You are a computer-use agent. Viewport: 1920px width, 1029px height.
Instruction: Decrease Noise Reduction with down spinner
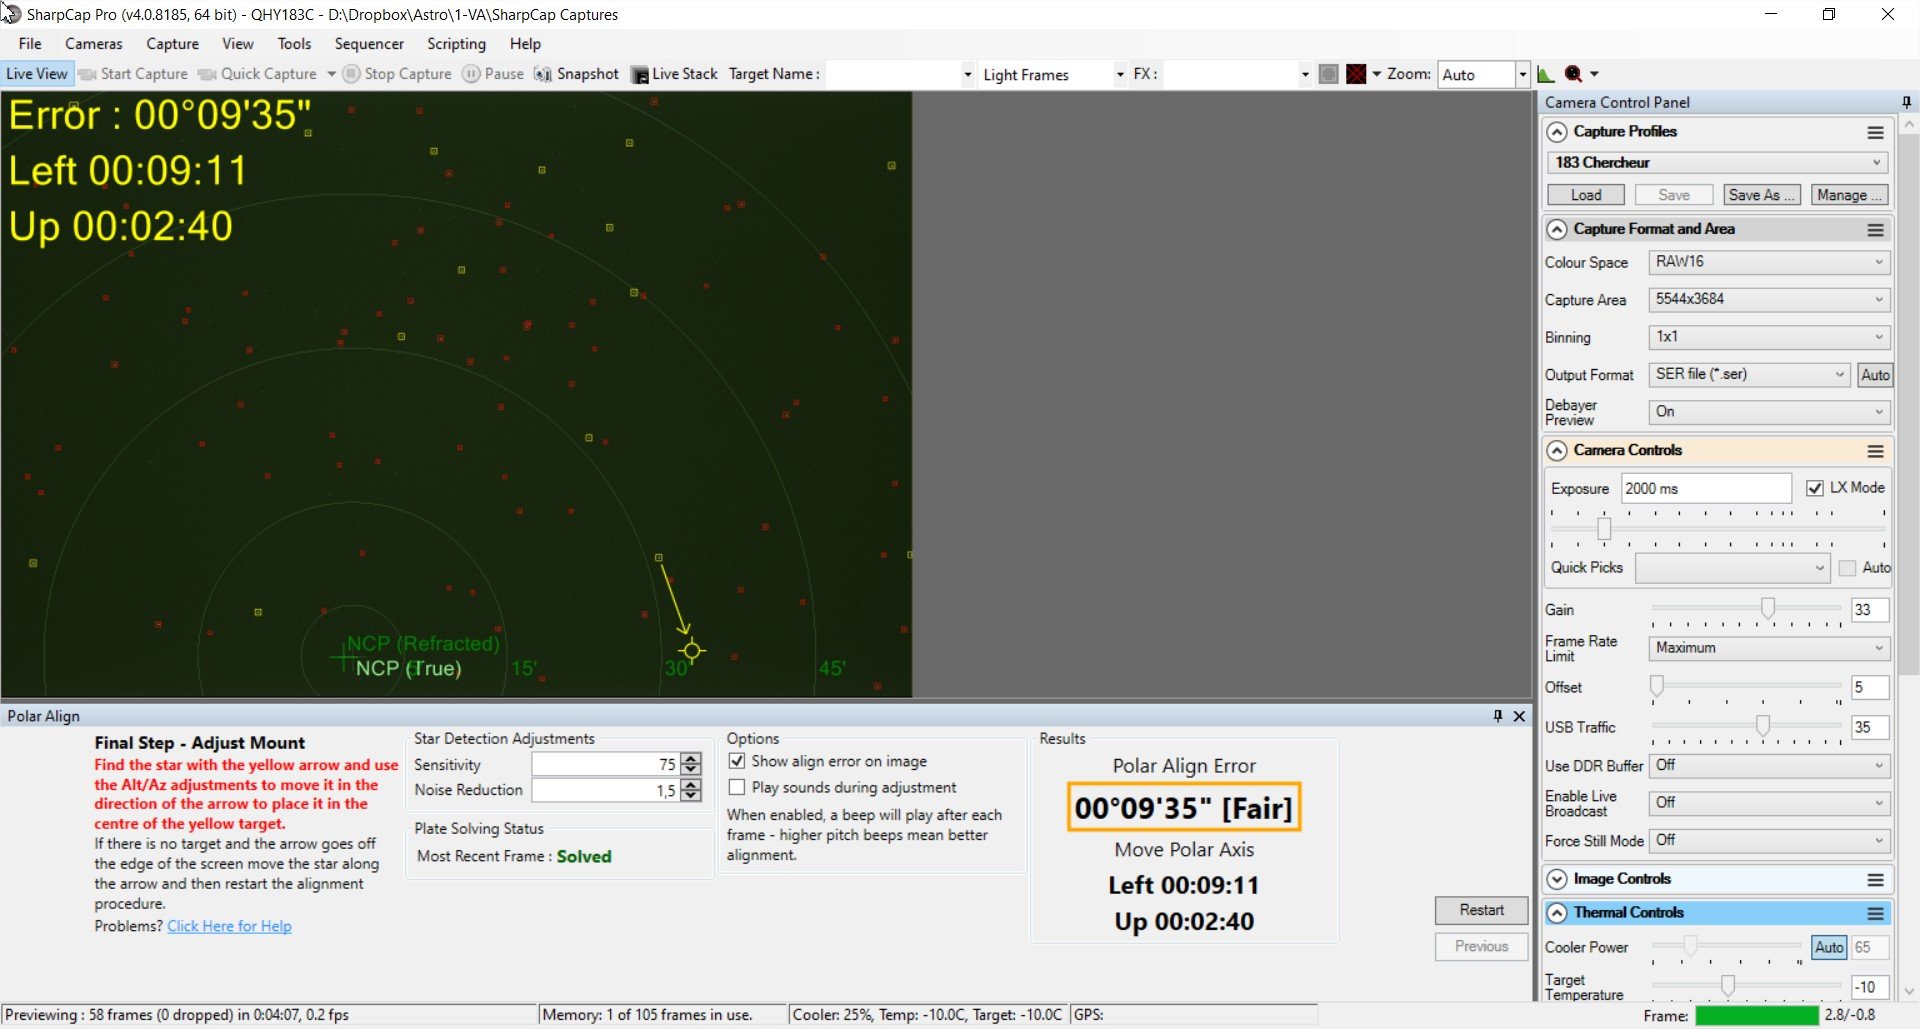point(691,796)
